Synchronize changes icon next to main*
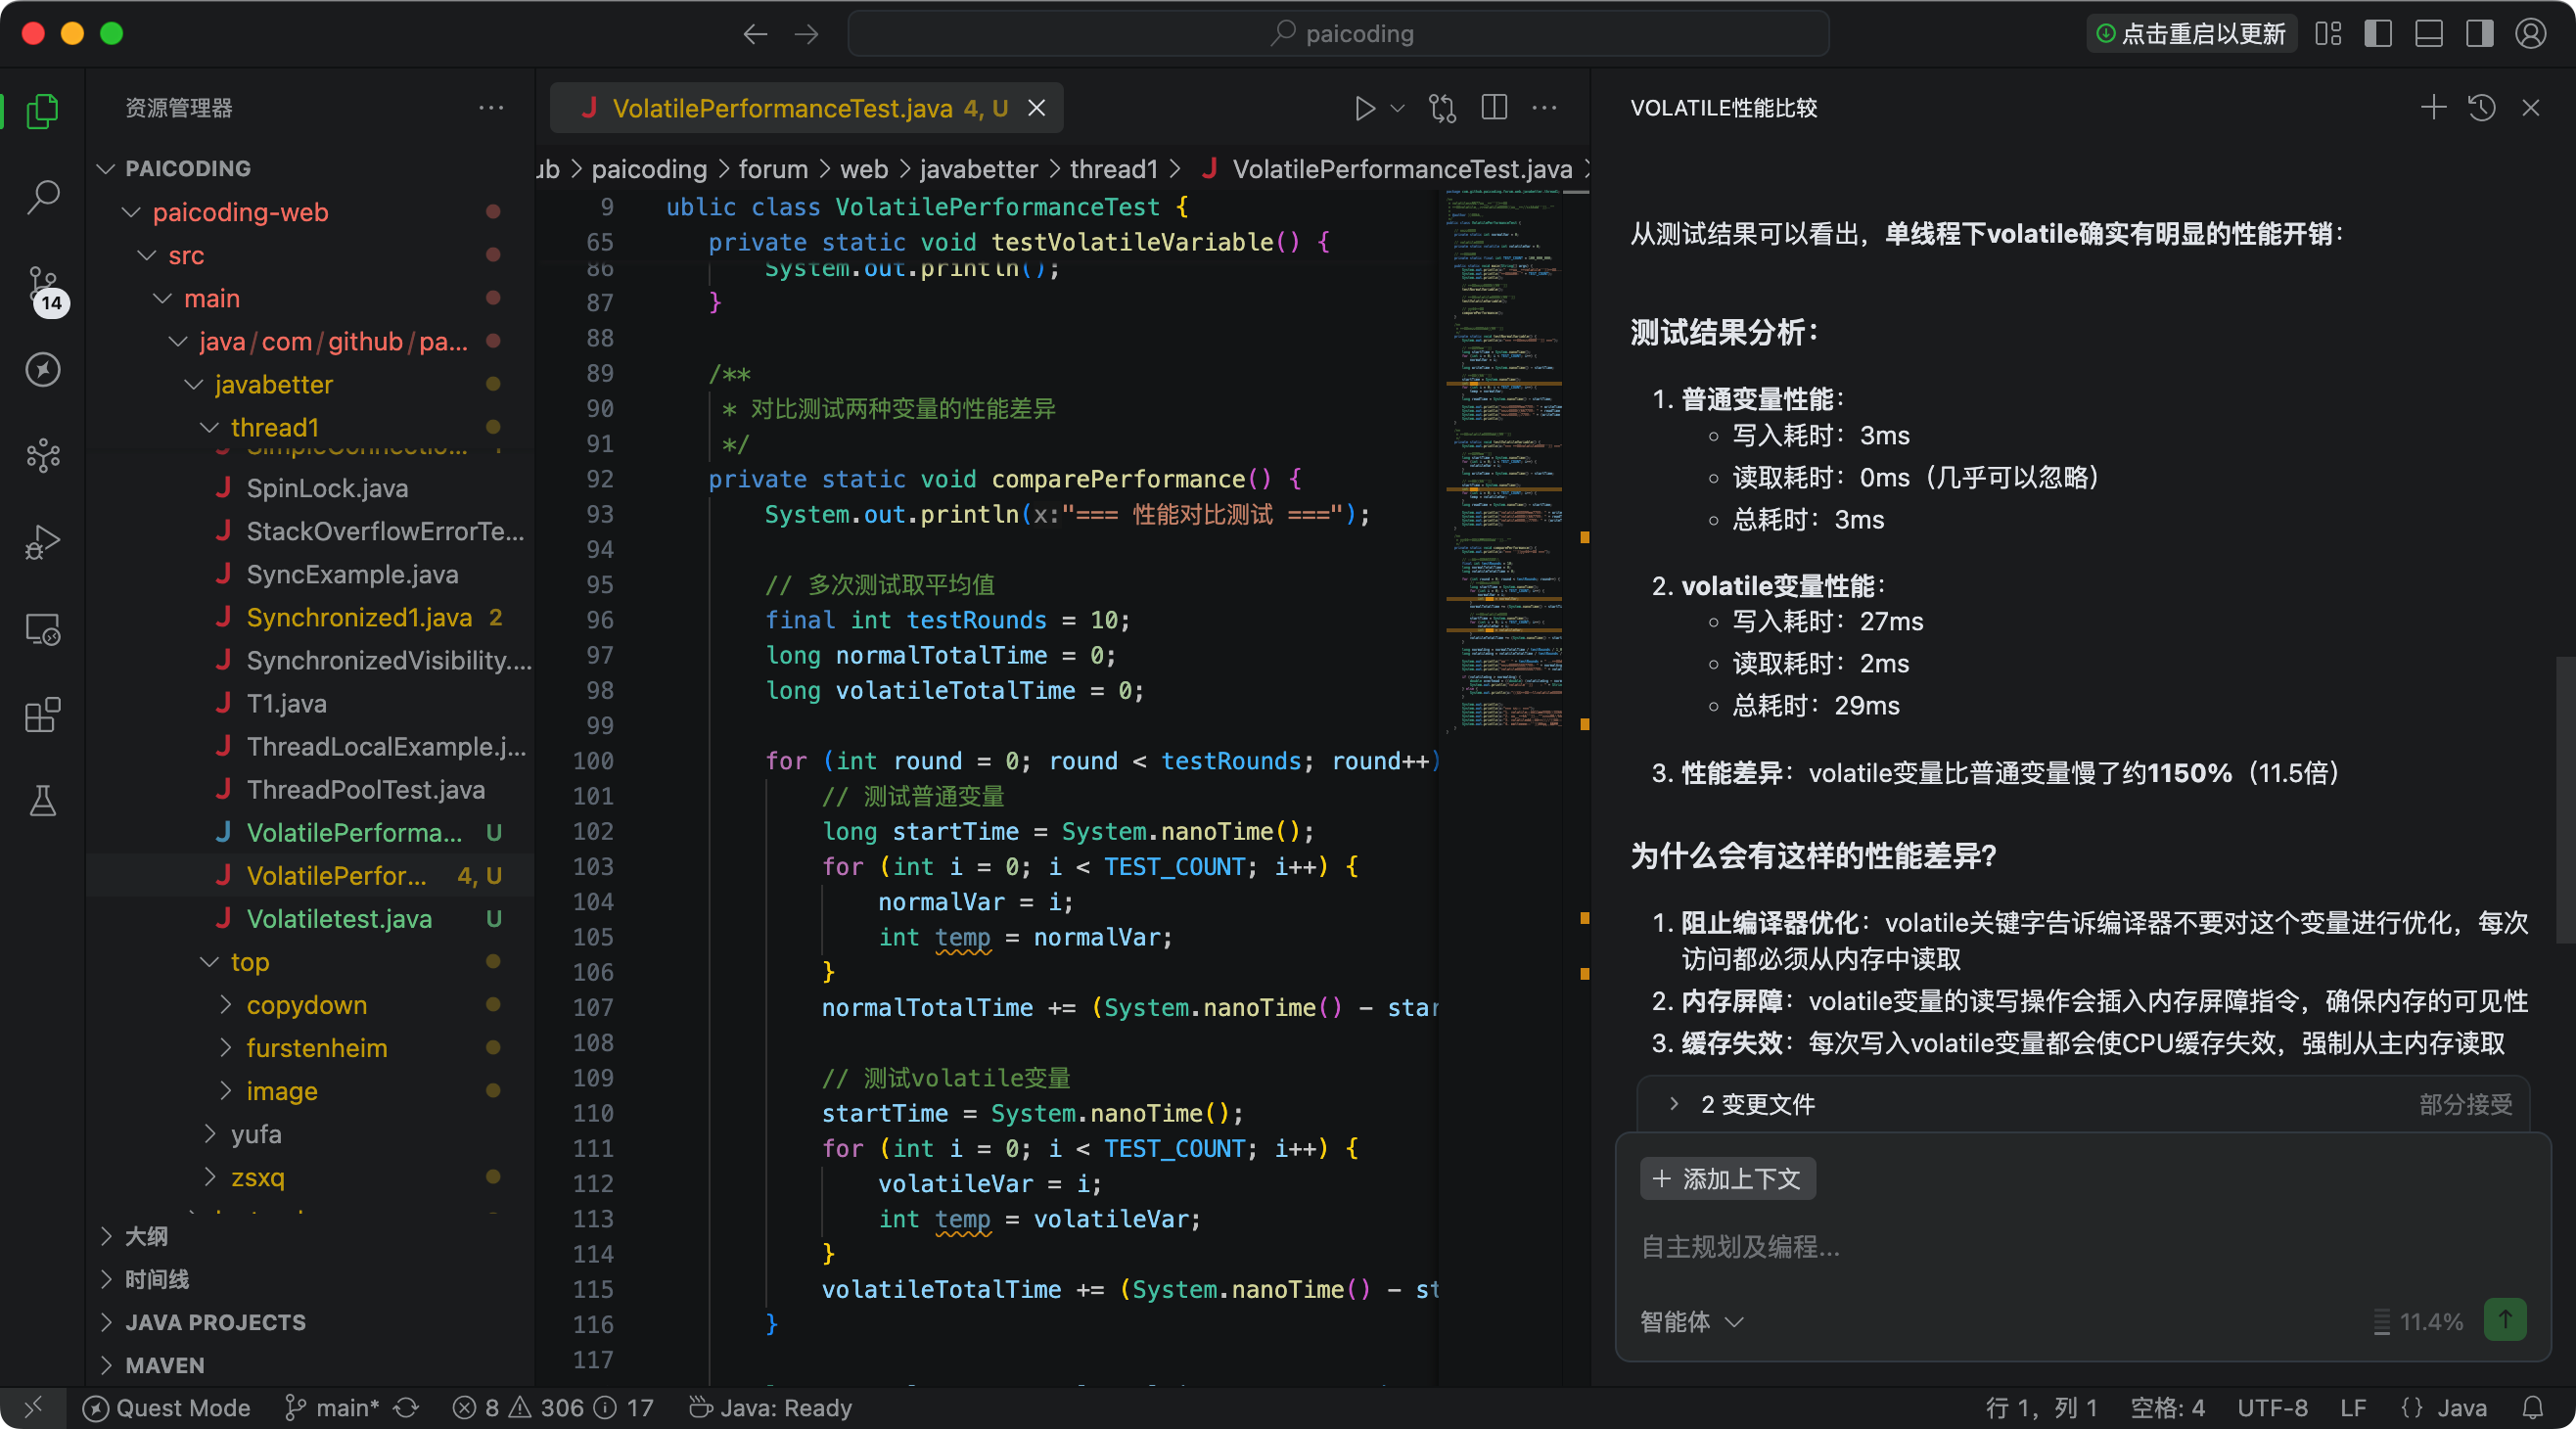This screenshot has height=1429, width=2576. click(406, 1408)
